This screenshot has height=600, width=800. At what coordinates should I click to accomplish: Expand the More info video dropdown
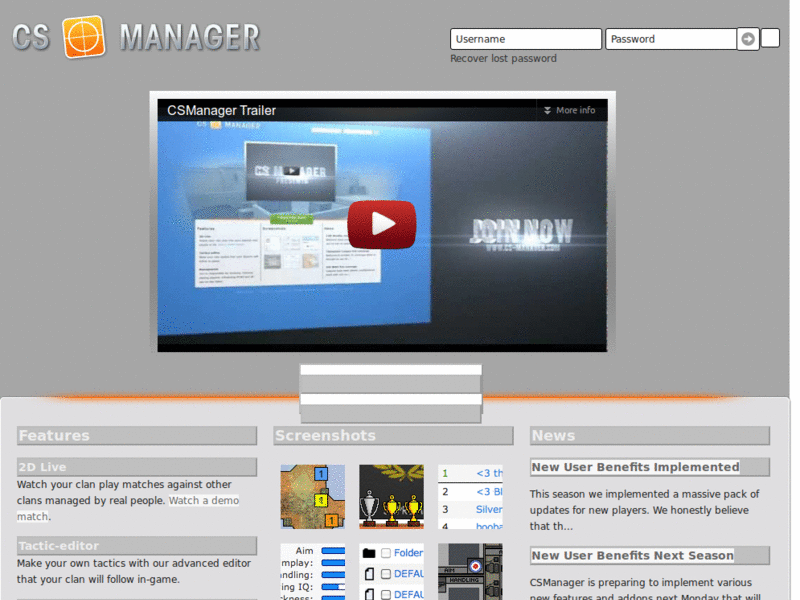pyautogui.click(x=569, y=110)
